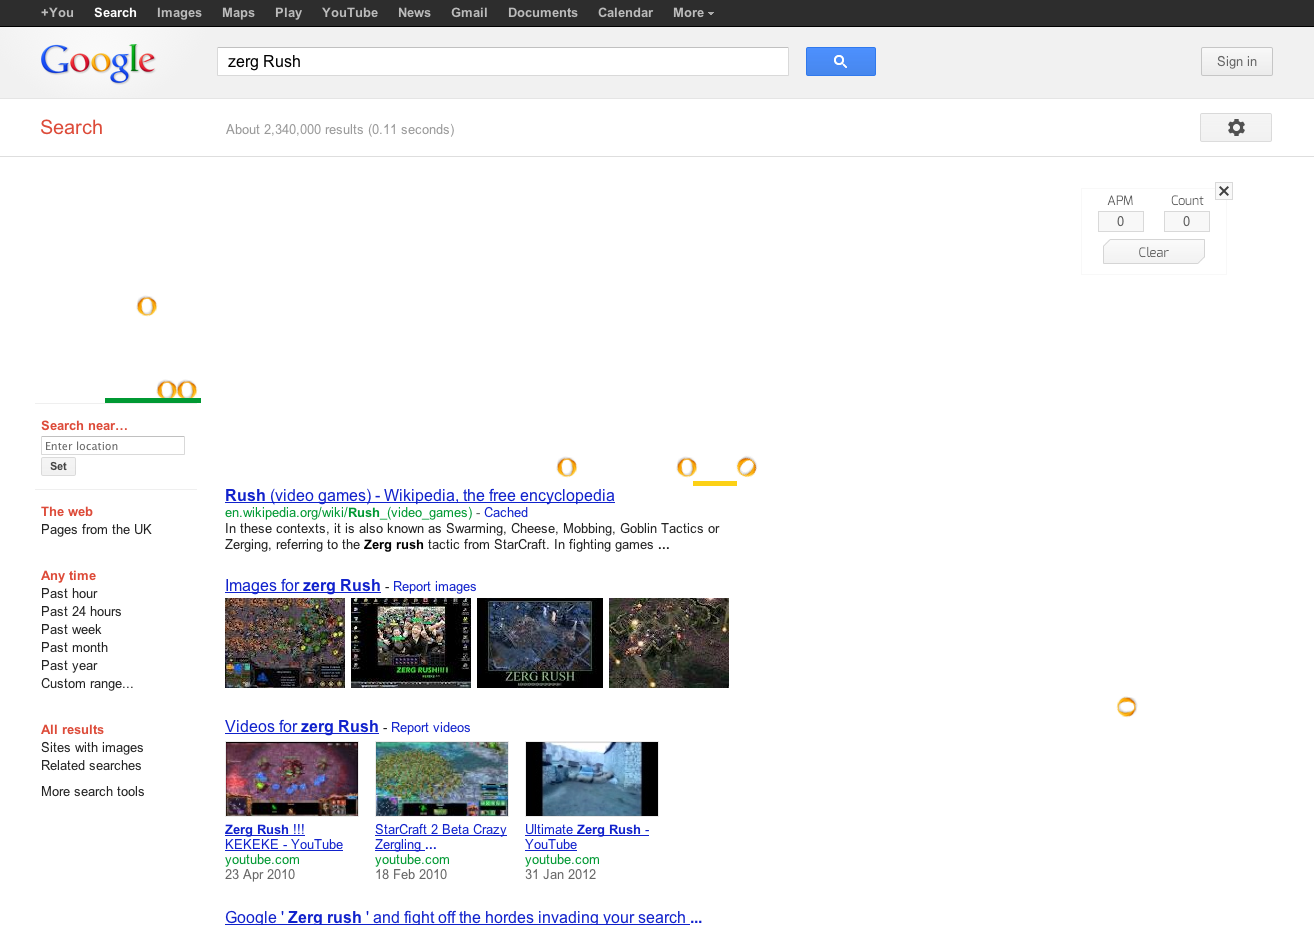This screenshot has height=925, width=1314.
Task: Filter results to Past 24 hours
Action: [x=81, y=612]
